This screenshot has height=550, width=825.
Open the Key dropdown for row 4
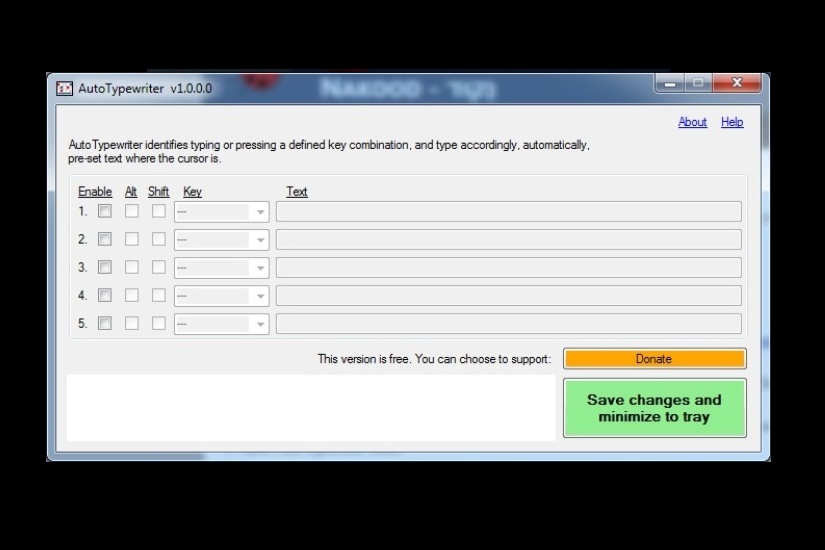coord(222,296)
